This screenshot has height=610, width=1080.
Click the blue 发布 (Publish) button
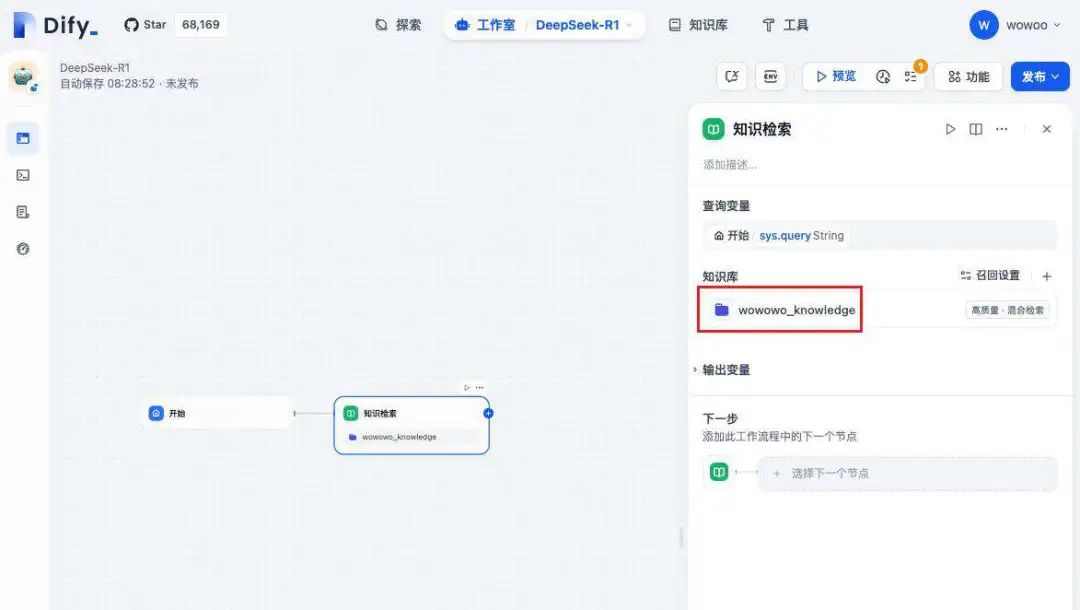[1040, 76]
